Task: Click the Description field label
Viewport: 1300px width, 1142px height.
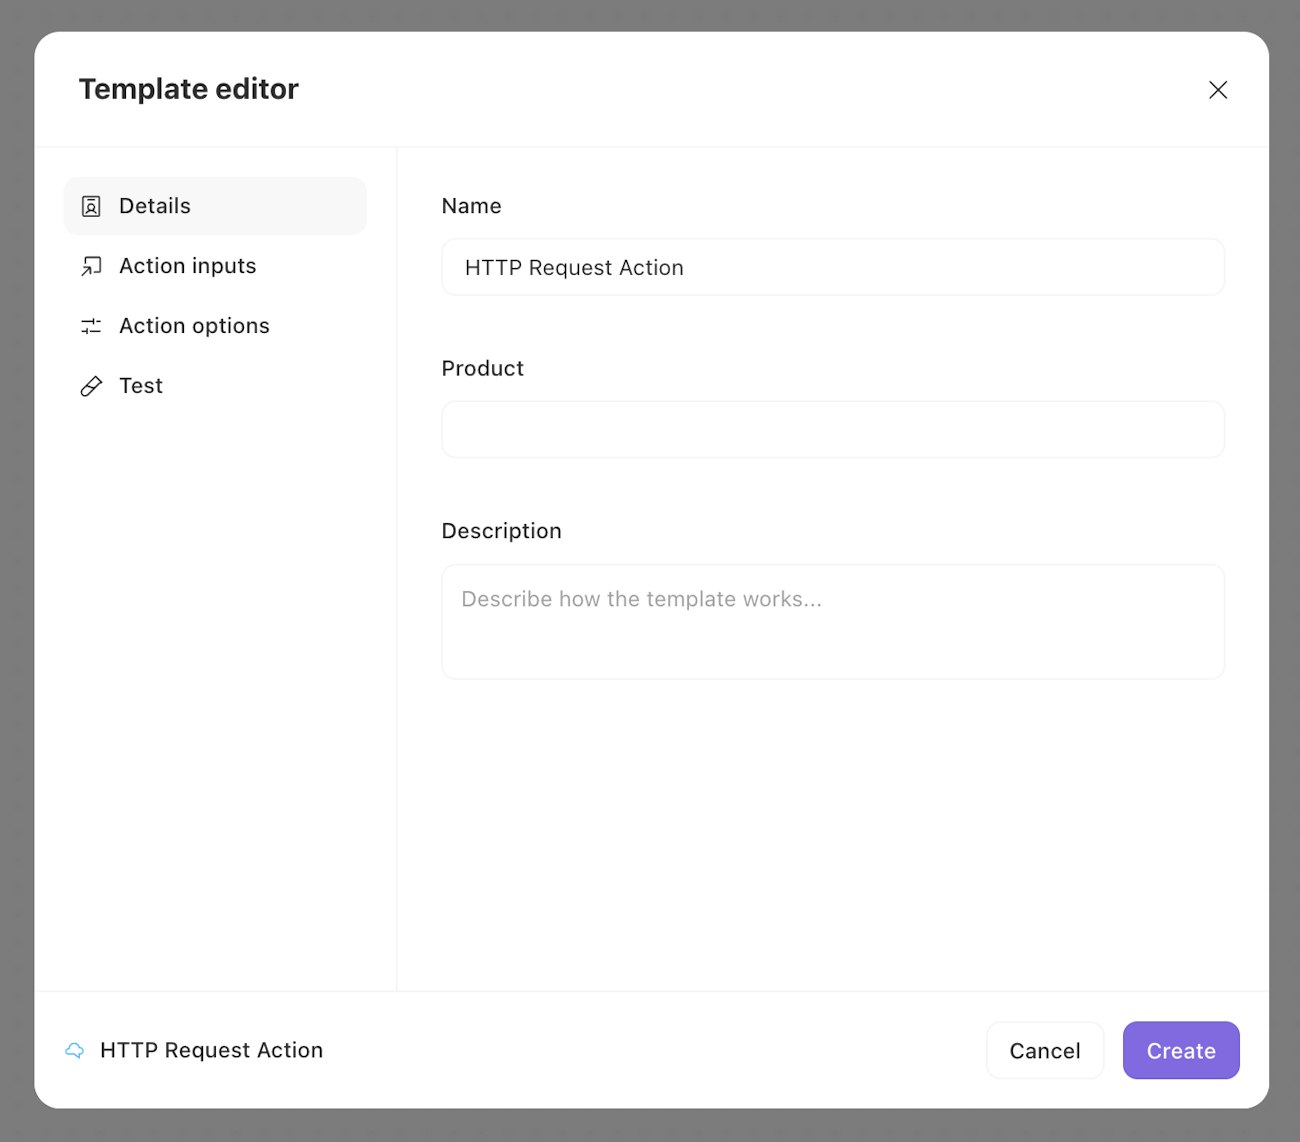Action: pyautogui.click(x=501, y=531)
